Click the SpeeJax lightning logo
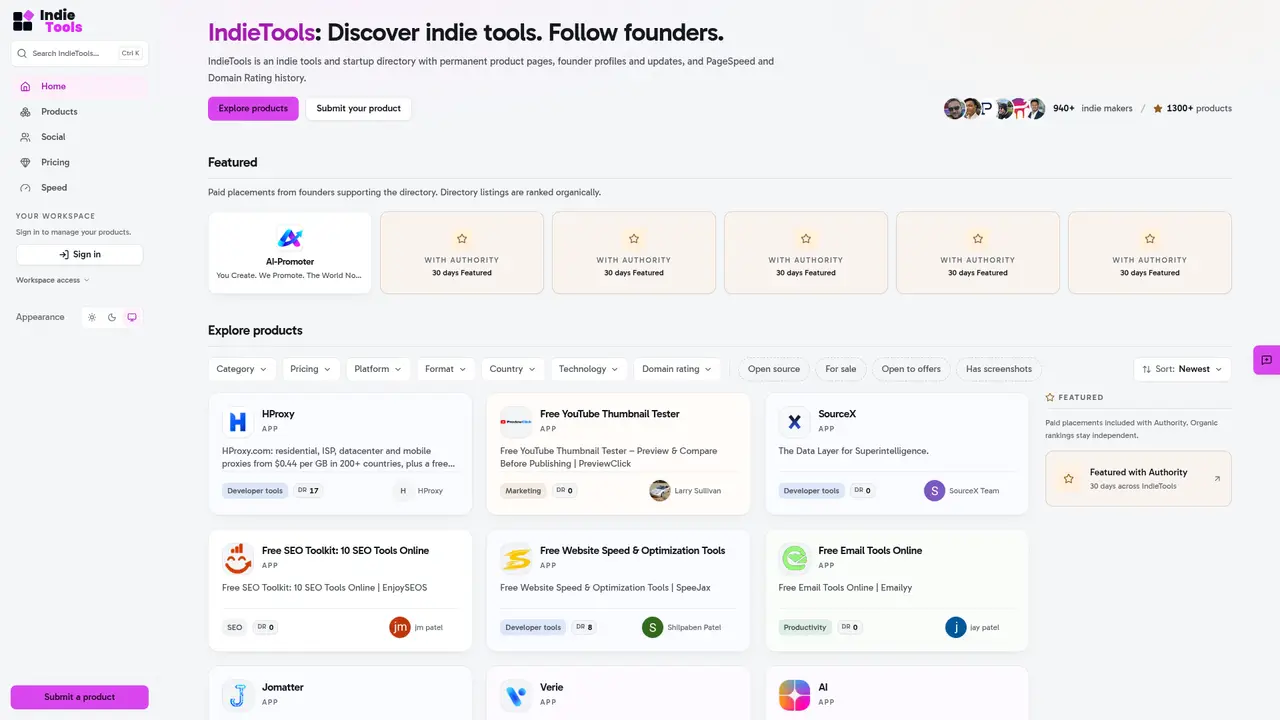Viewport: 1280px width, 720px height. pos(516,559)
